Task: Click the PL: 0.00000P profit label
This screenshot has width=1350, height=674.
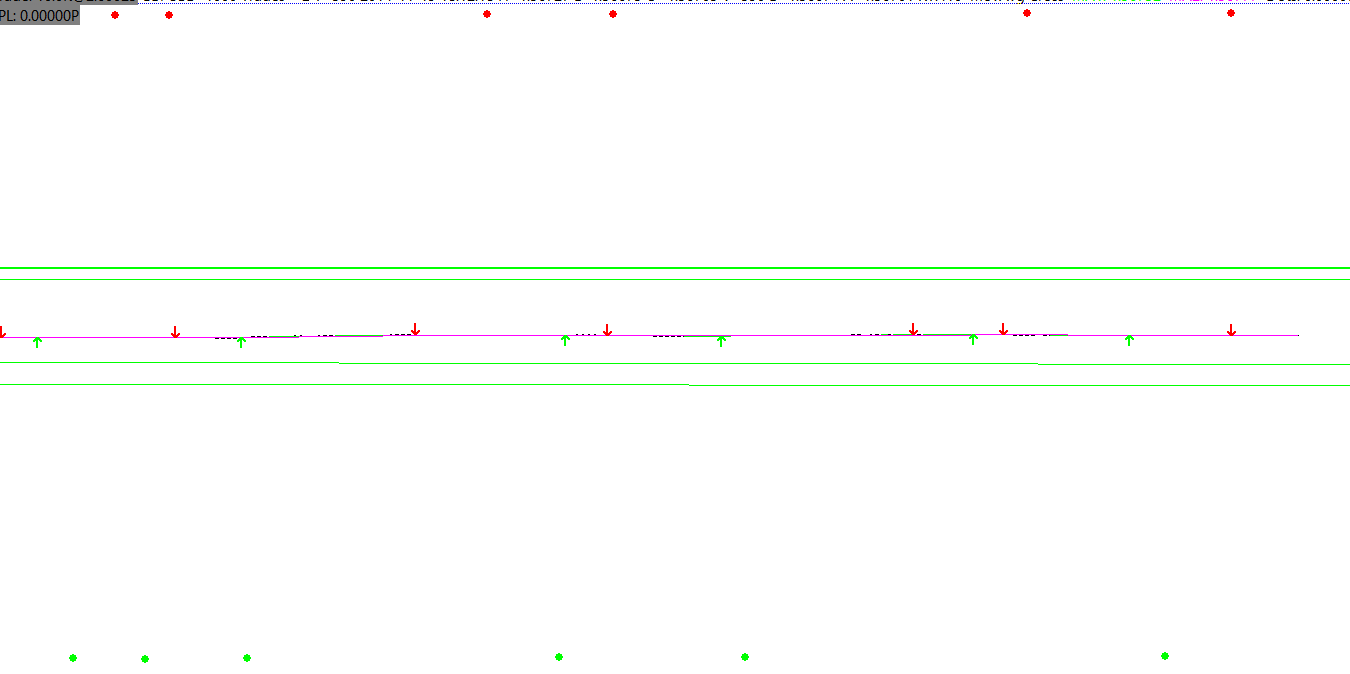Action: (39, 16)
